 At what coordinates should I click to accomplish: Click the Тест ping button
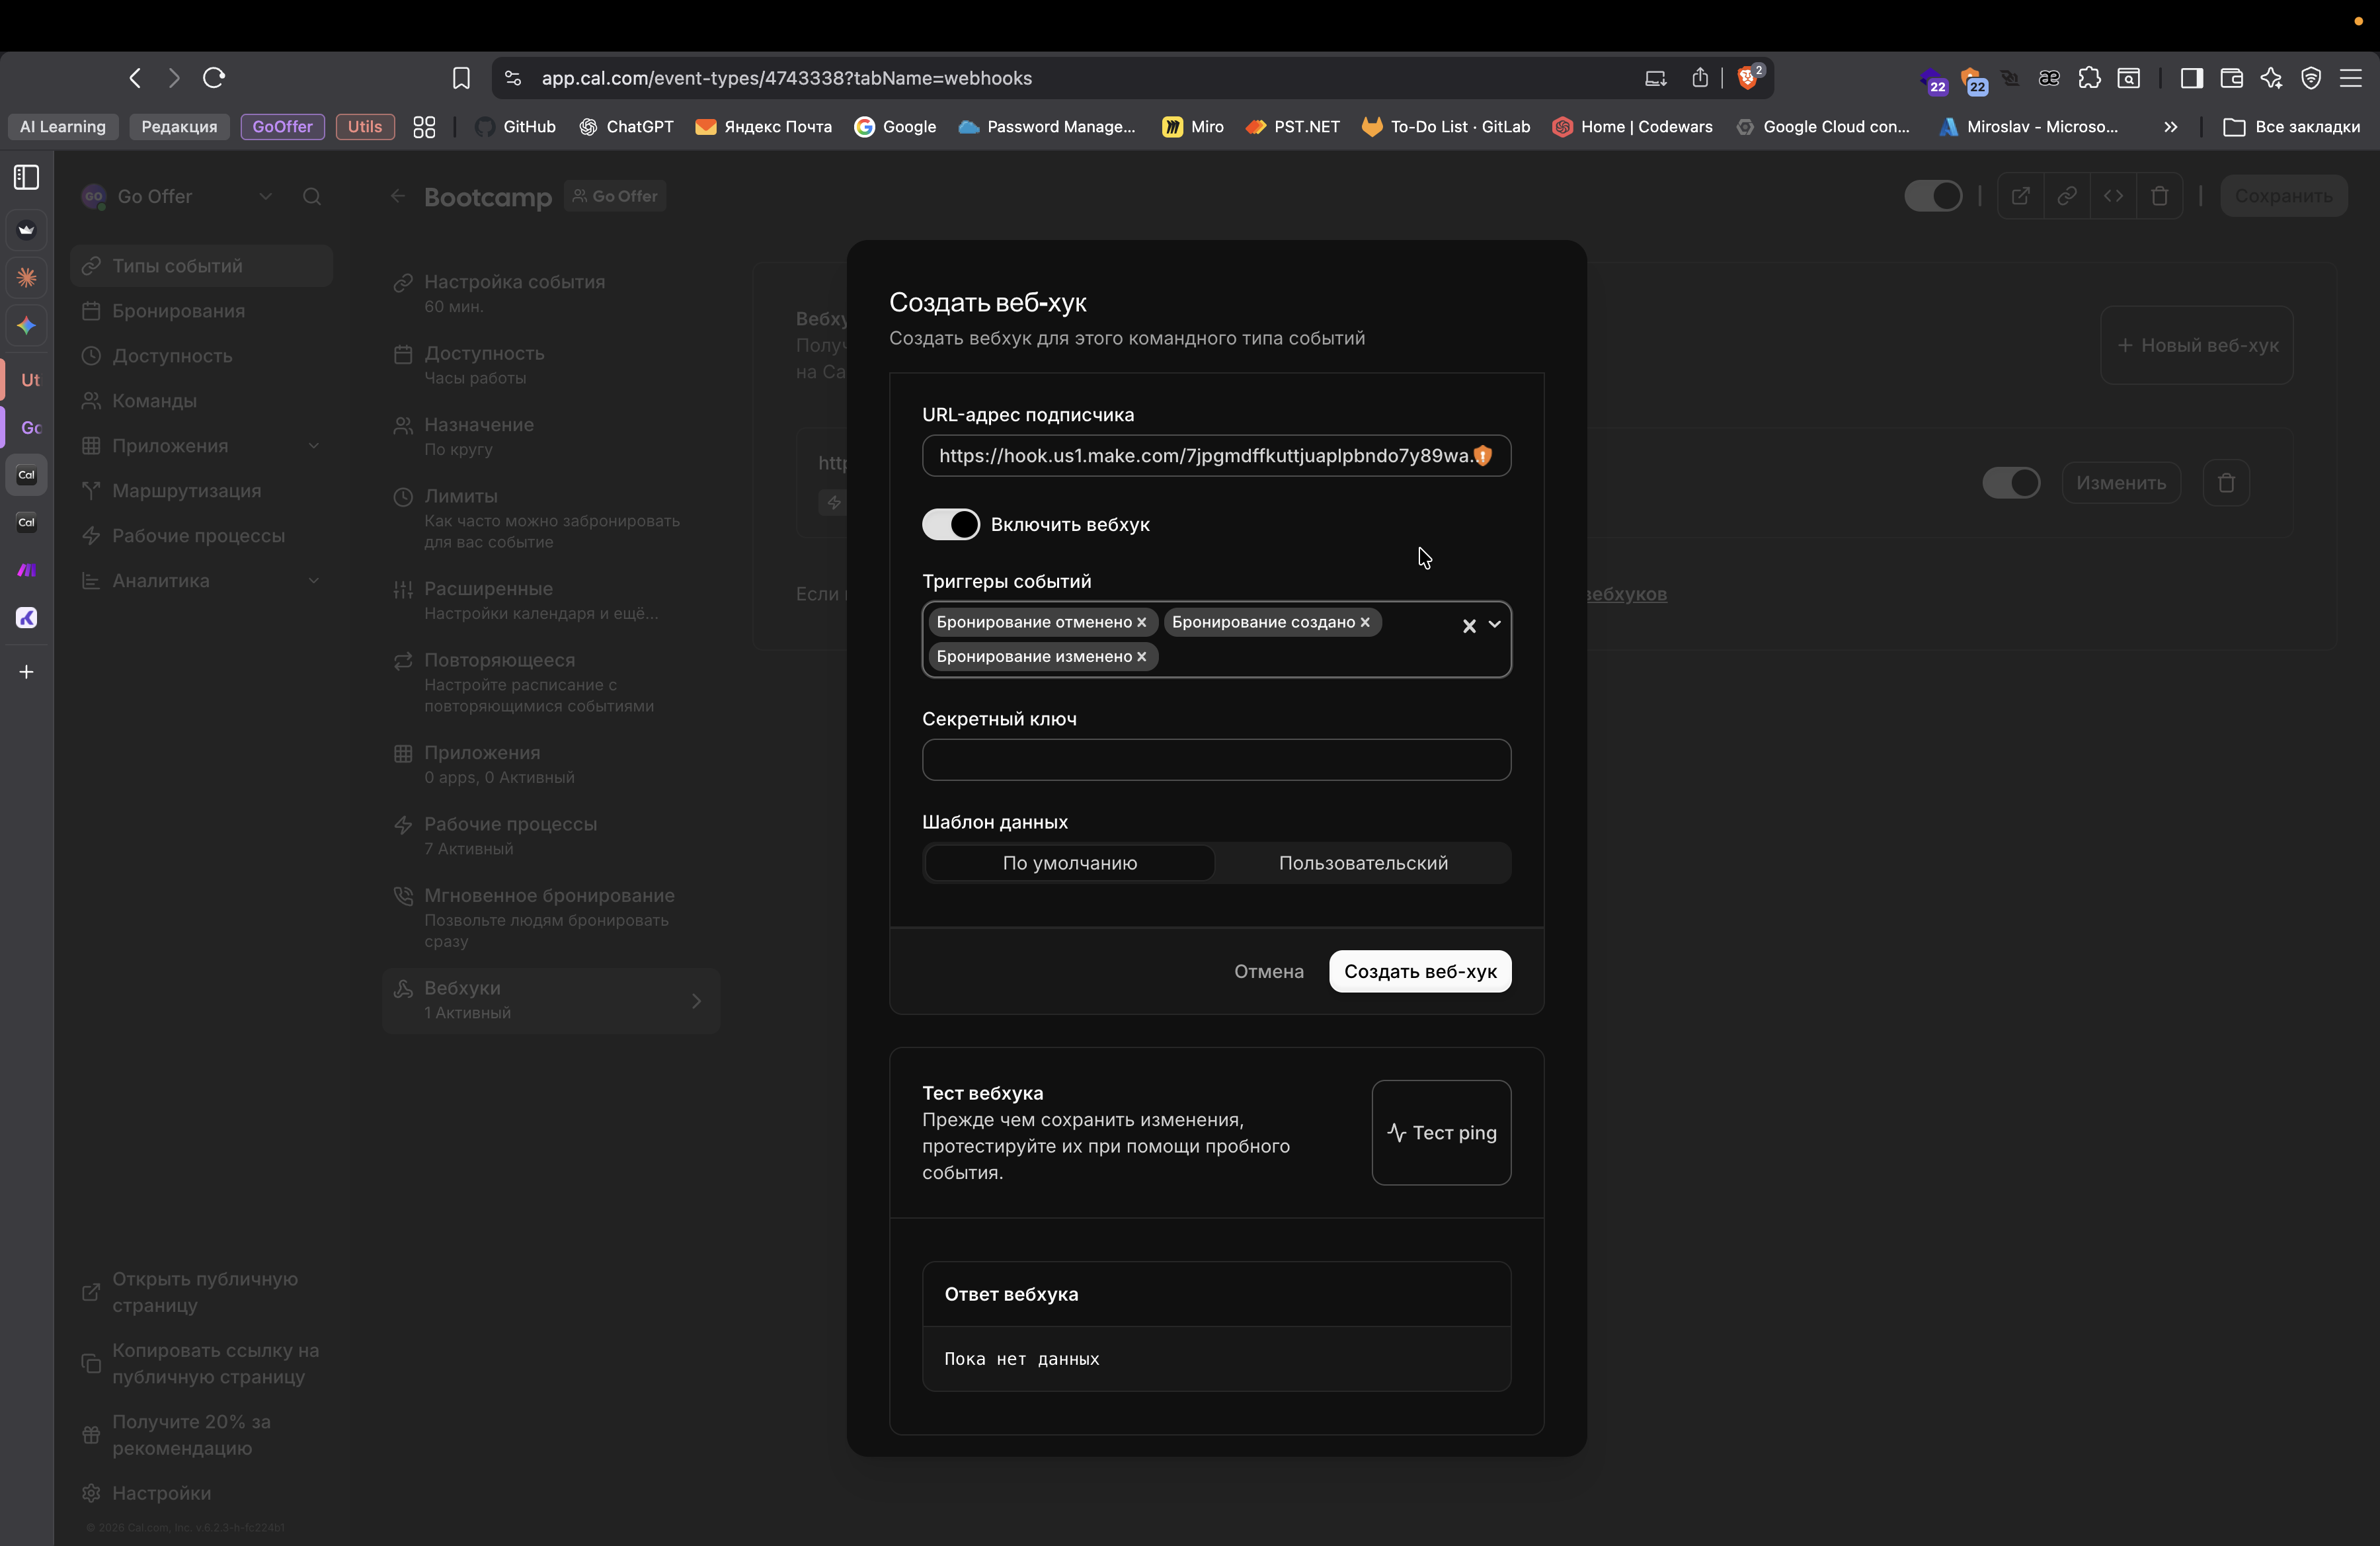[1441, 1132]
